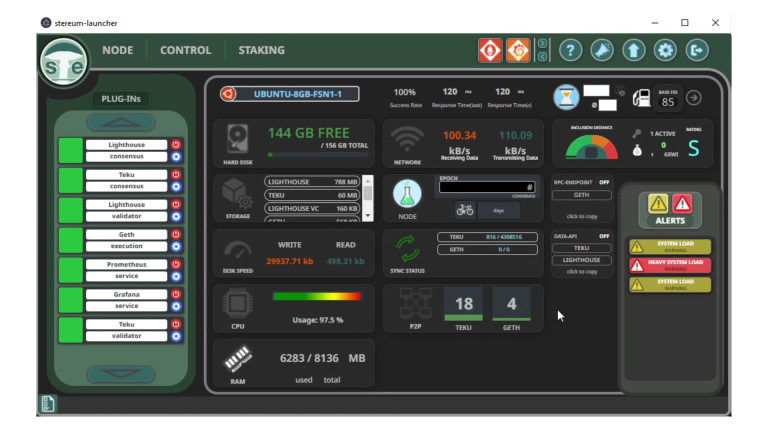Click the logout exit icon
768x432 pixels.
(x=696, y=50)
